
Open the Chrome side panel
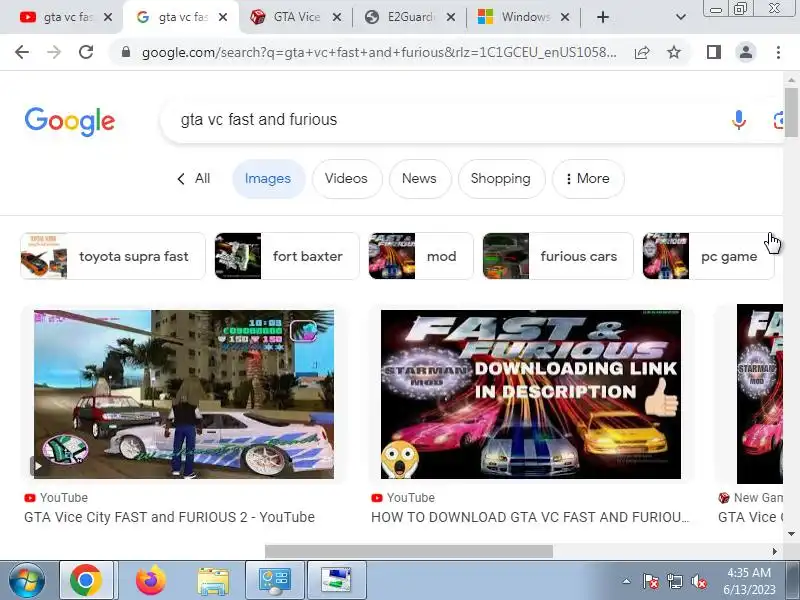point(714,52)
